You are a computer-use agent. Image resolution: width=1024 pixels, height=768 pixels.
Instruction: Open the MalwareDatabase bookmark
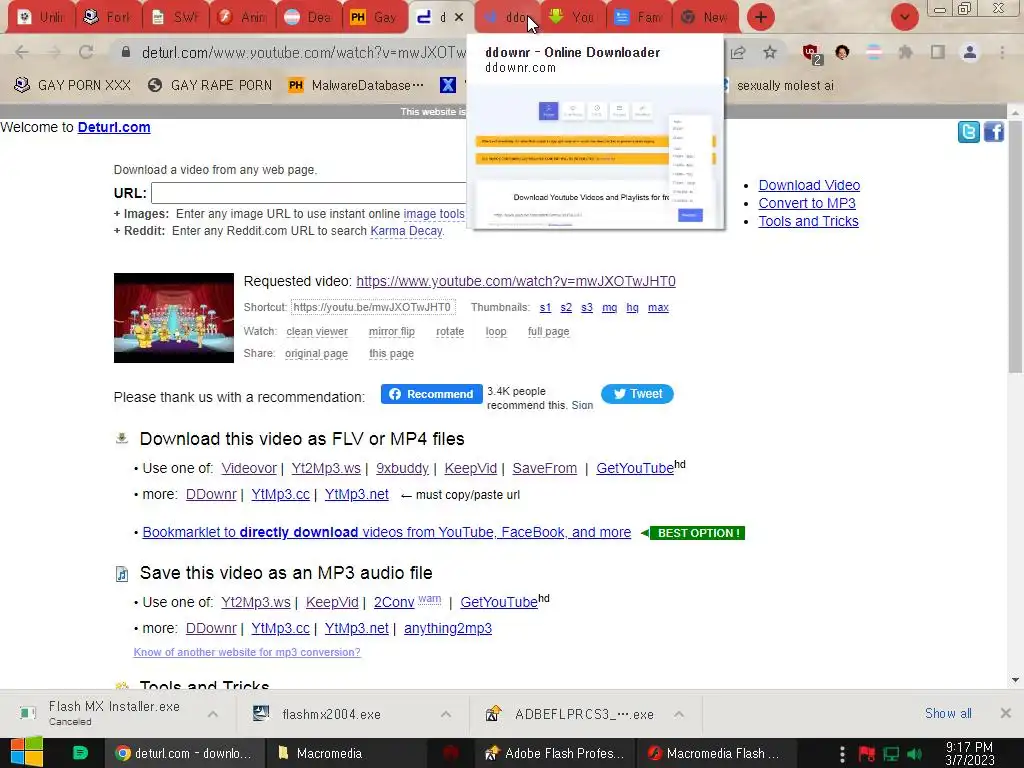pyautogui.click(x=356, y=85)
